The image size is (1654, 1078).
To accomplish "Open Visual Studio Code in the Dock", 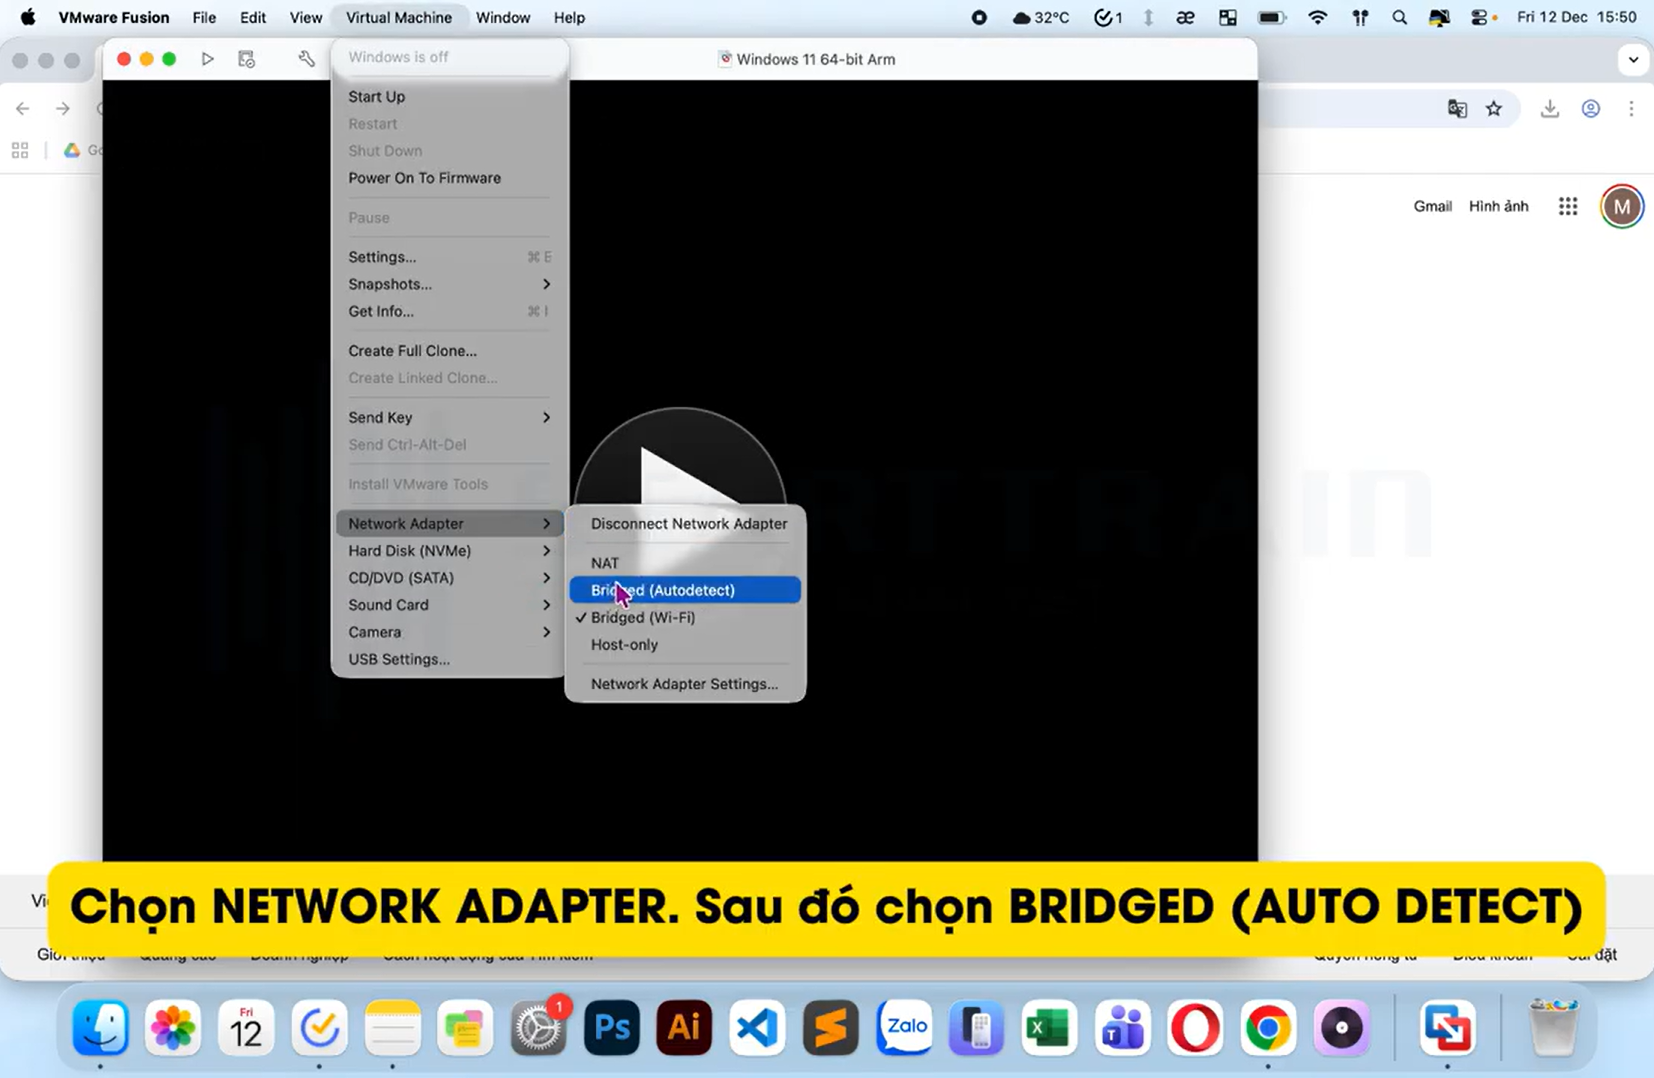I will pos(757,1028).
